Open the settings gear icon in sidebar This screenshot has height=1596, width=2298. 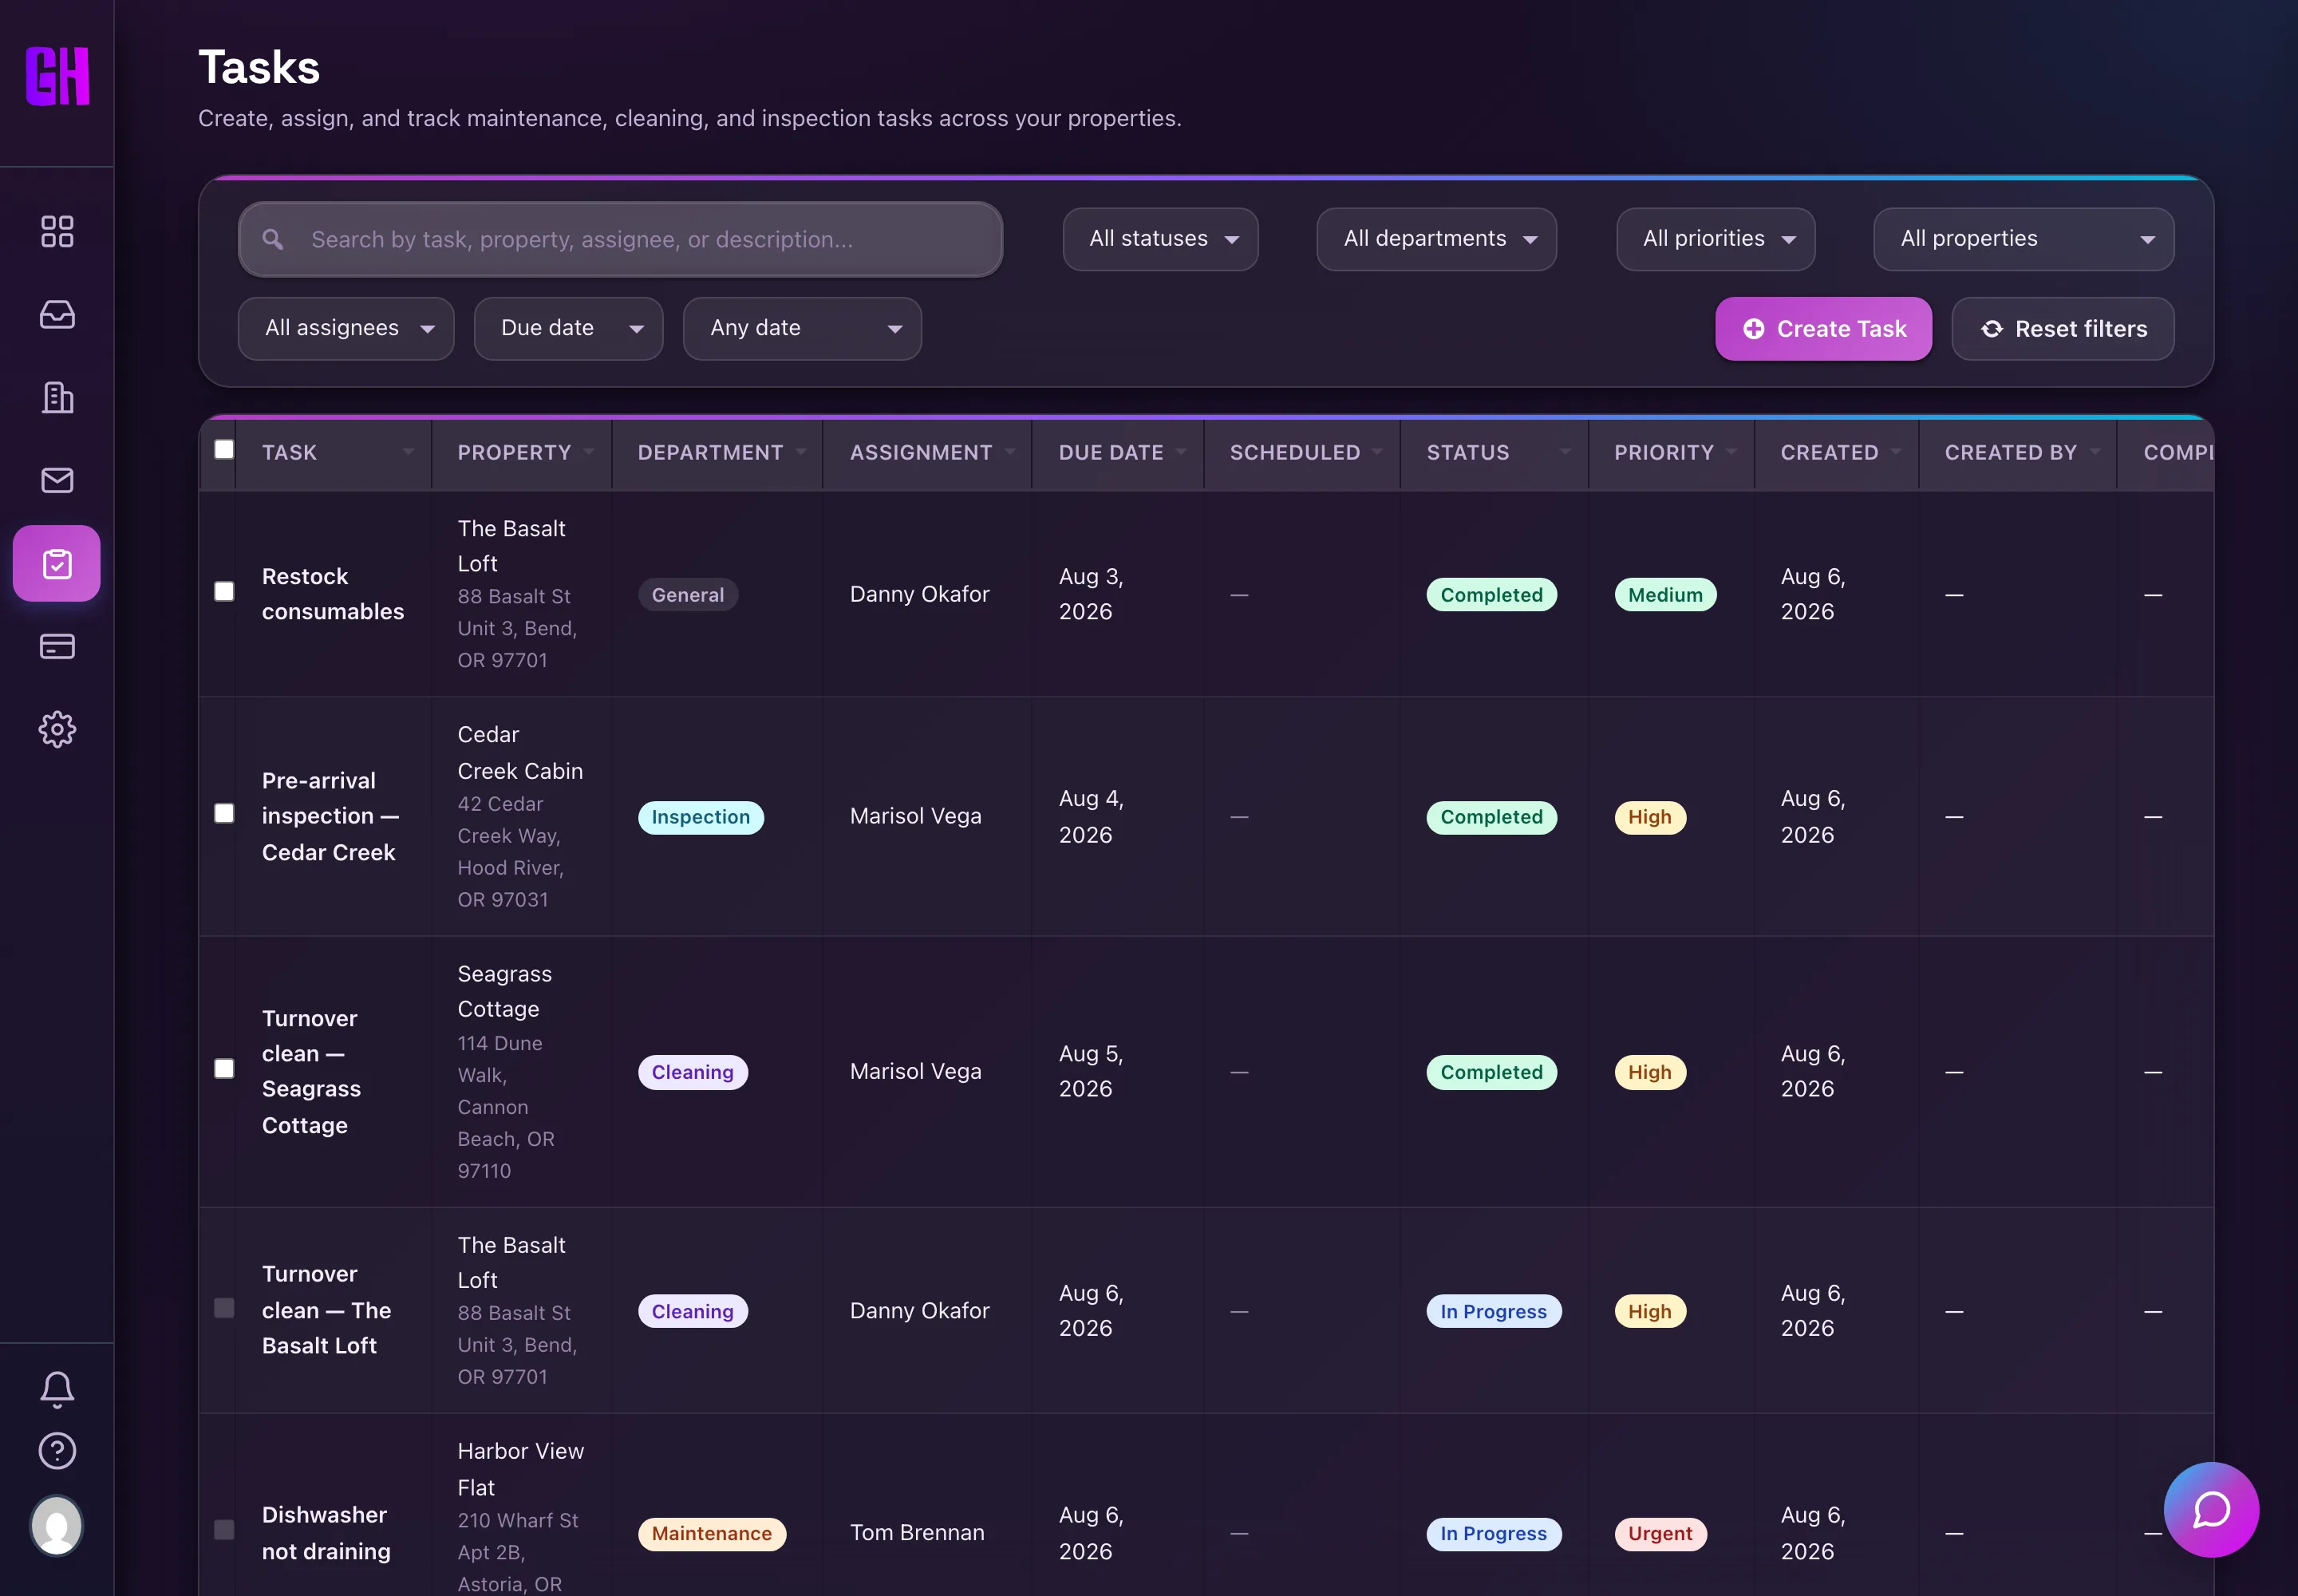(x=57, y=729)
